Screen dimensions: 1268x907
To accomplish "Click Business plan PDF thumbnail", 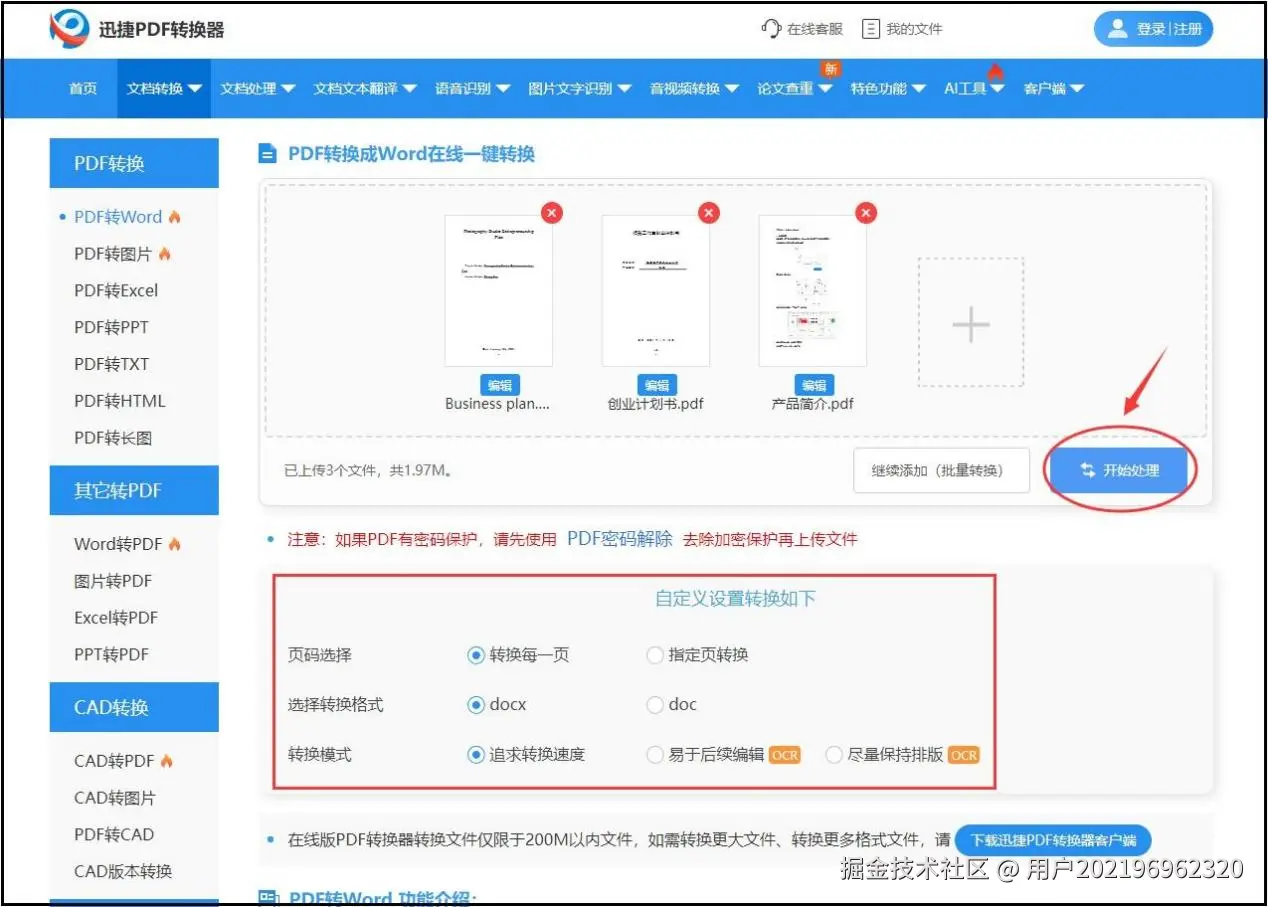I will [x=498, y=291].
